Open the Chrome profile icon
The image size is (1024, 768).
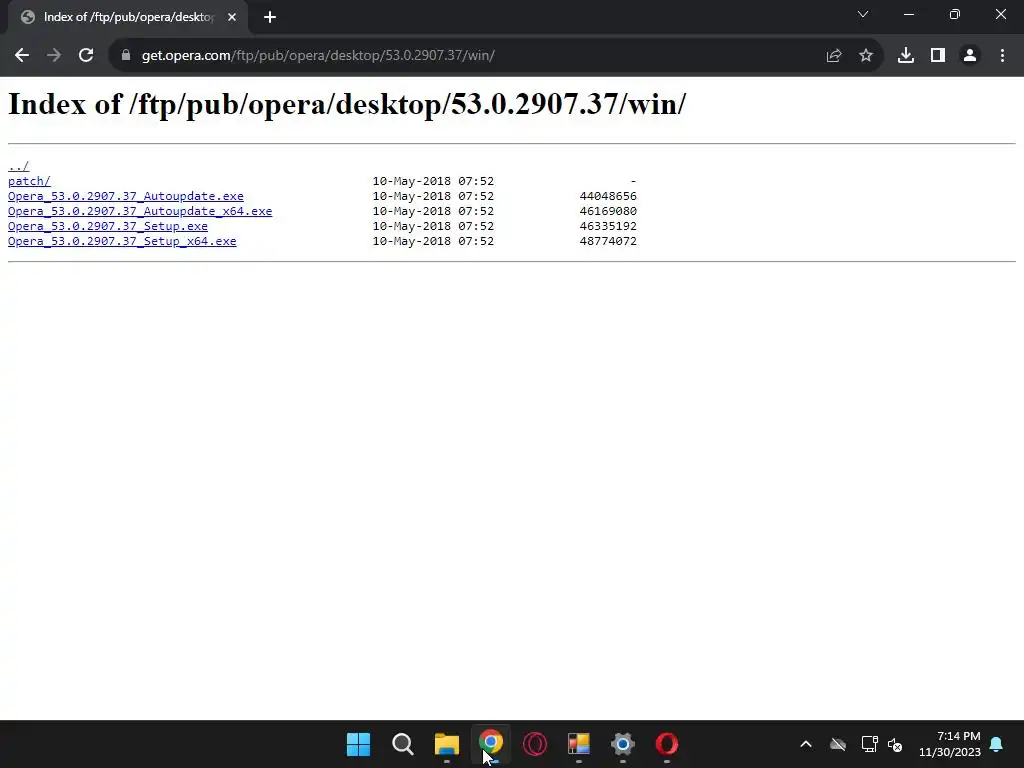[970, 56]
